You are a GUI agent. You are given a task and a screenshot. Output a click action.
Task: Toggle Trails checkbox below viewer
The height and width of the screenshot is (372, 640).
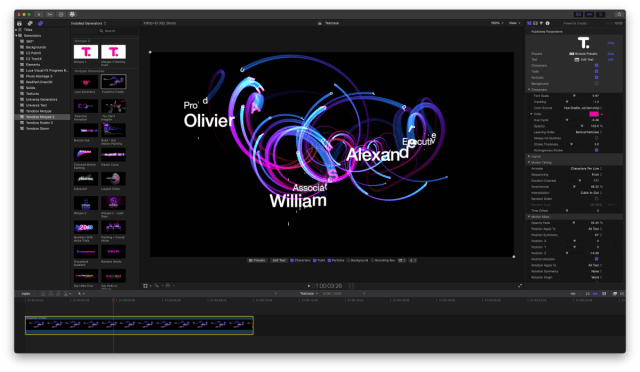tap(315, 261)
